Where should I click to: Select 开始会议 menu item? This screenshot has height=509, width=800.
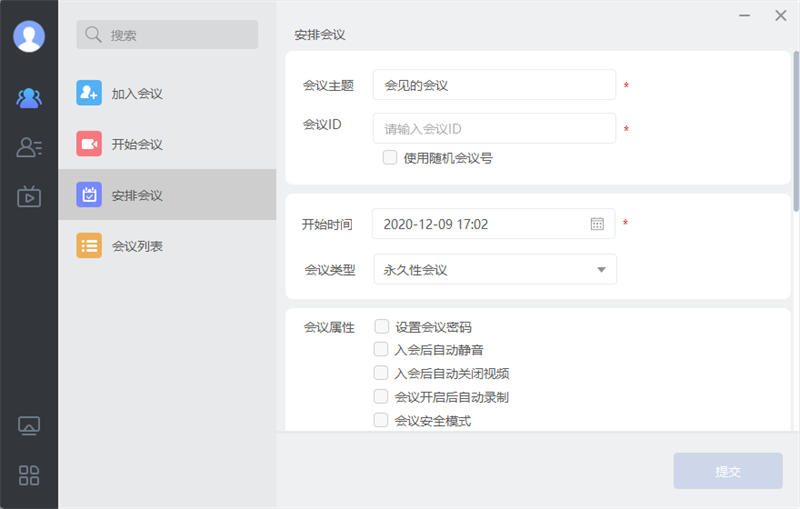pyautogui.click(x=137, y=144)
